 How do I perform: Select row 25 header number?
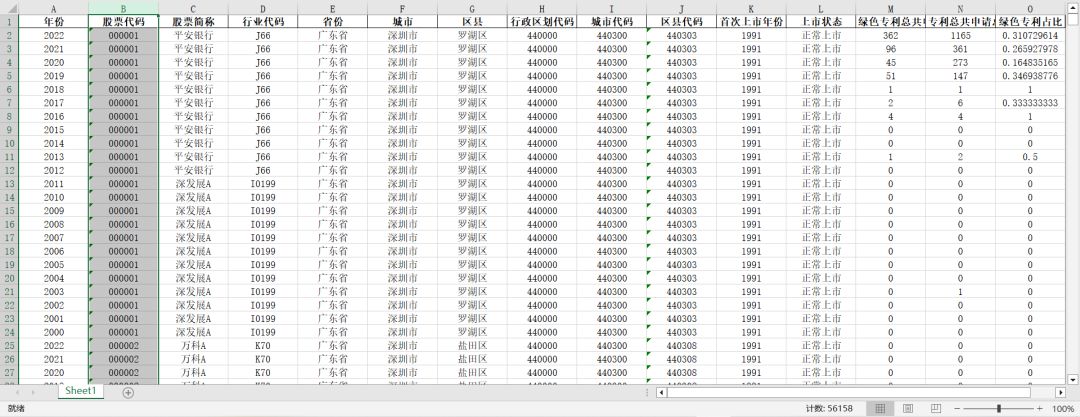tap(9, 346)
